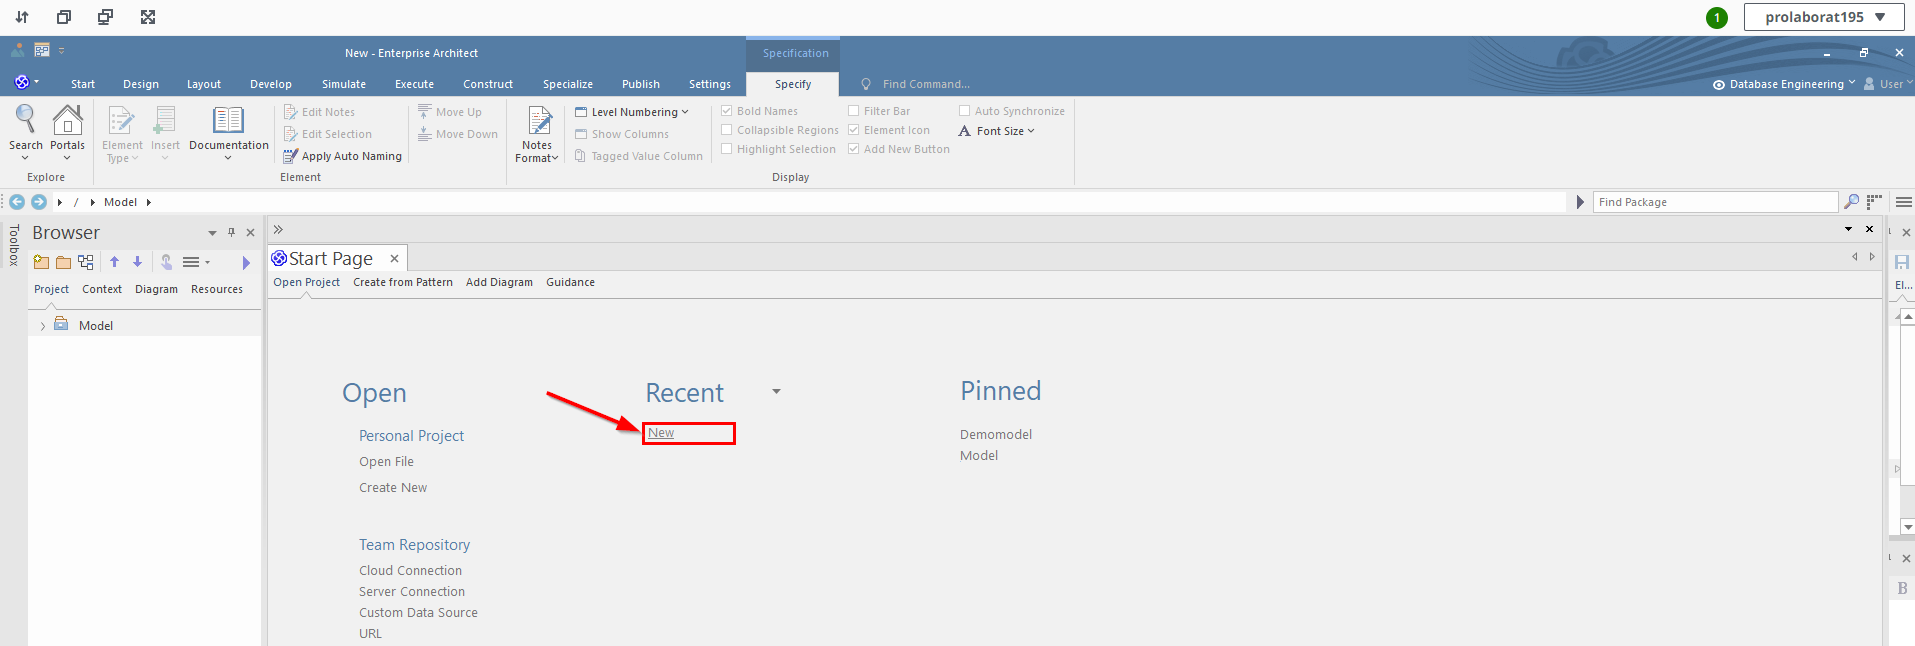Open the tab list dropdown arrow above Start Page

1848,229
